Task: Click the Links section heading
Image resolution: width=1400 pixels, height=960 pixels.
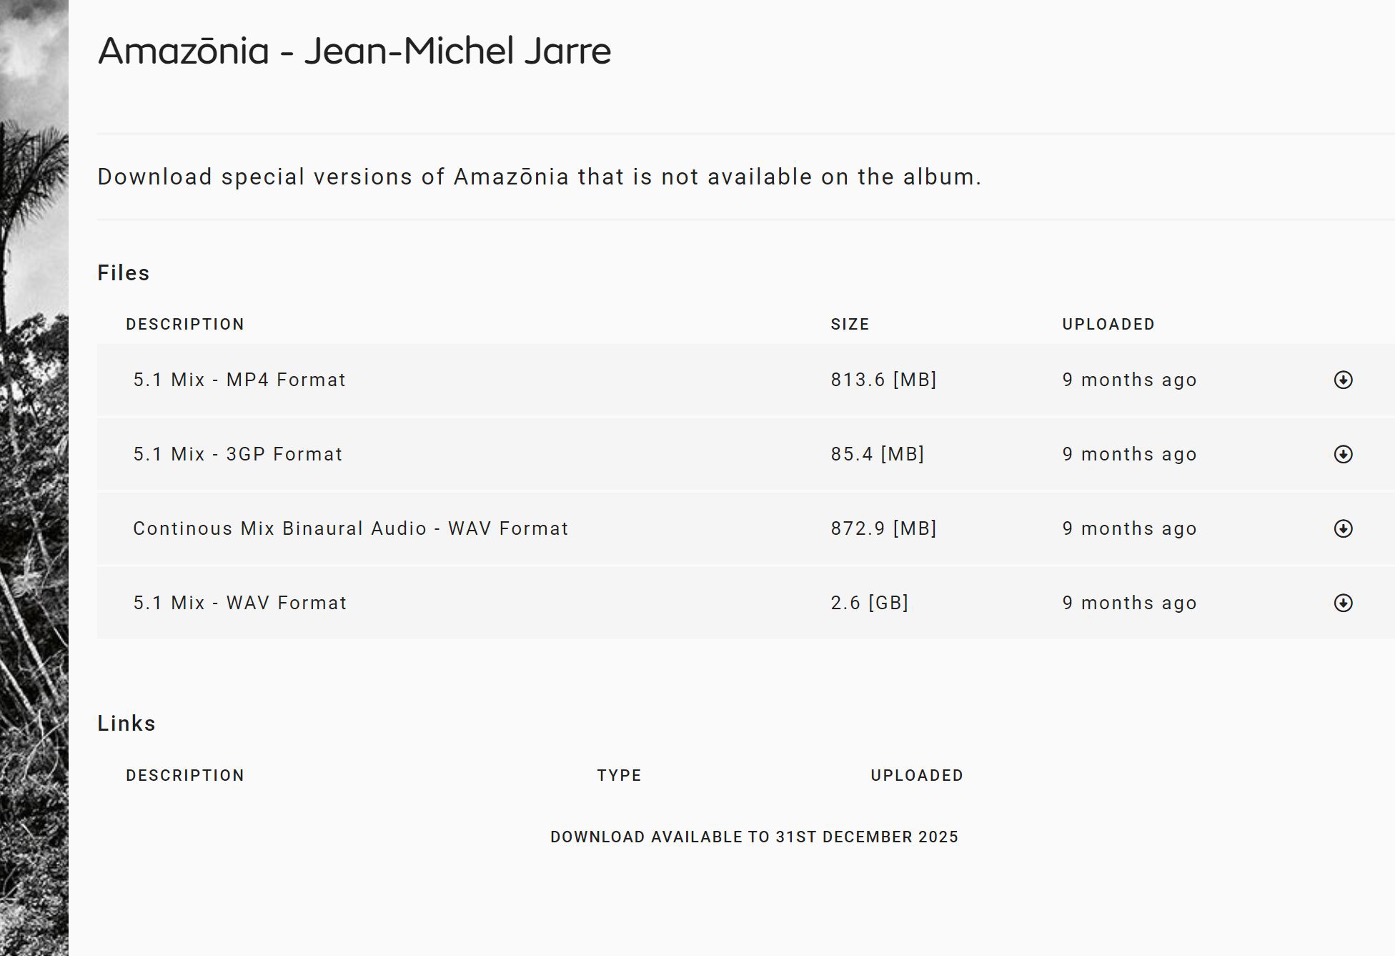Action: coord(126,723)
